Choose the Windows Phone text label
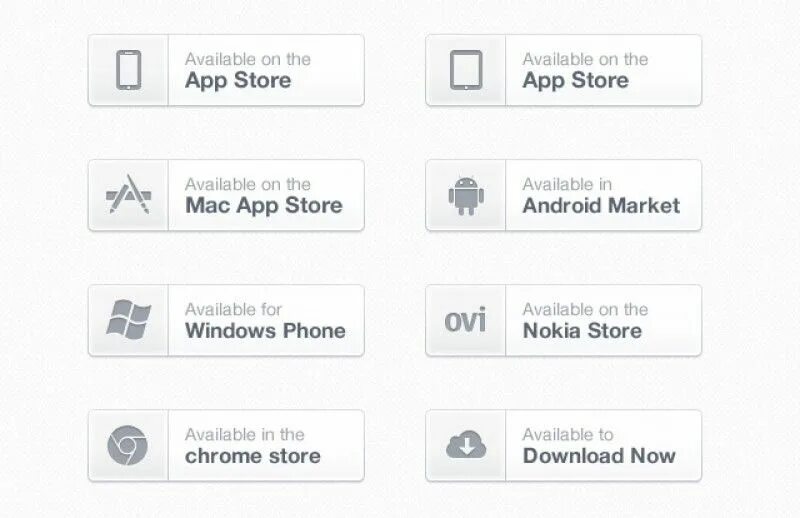800x518 pixels. (265, 331)
